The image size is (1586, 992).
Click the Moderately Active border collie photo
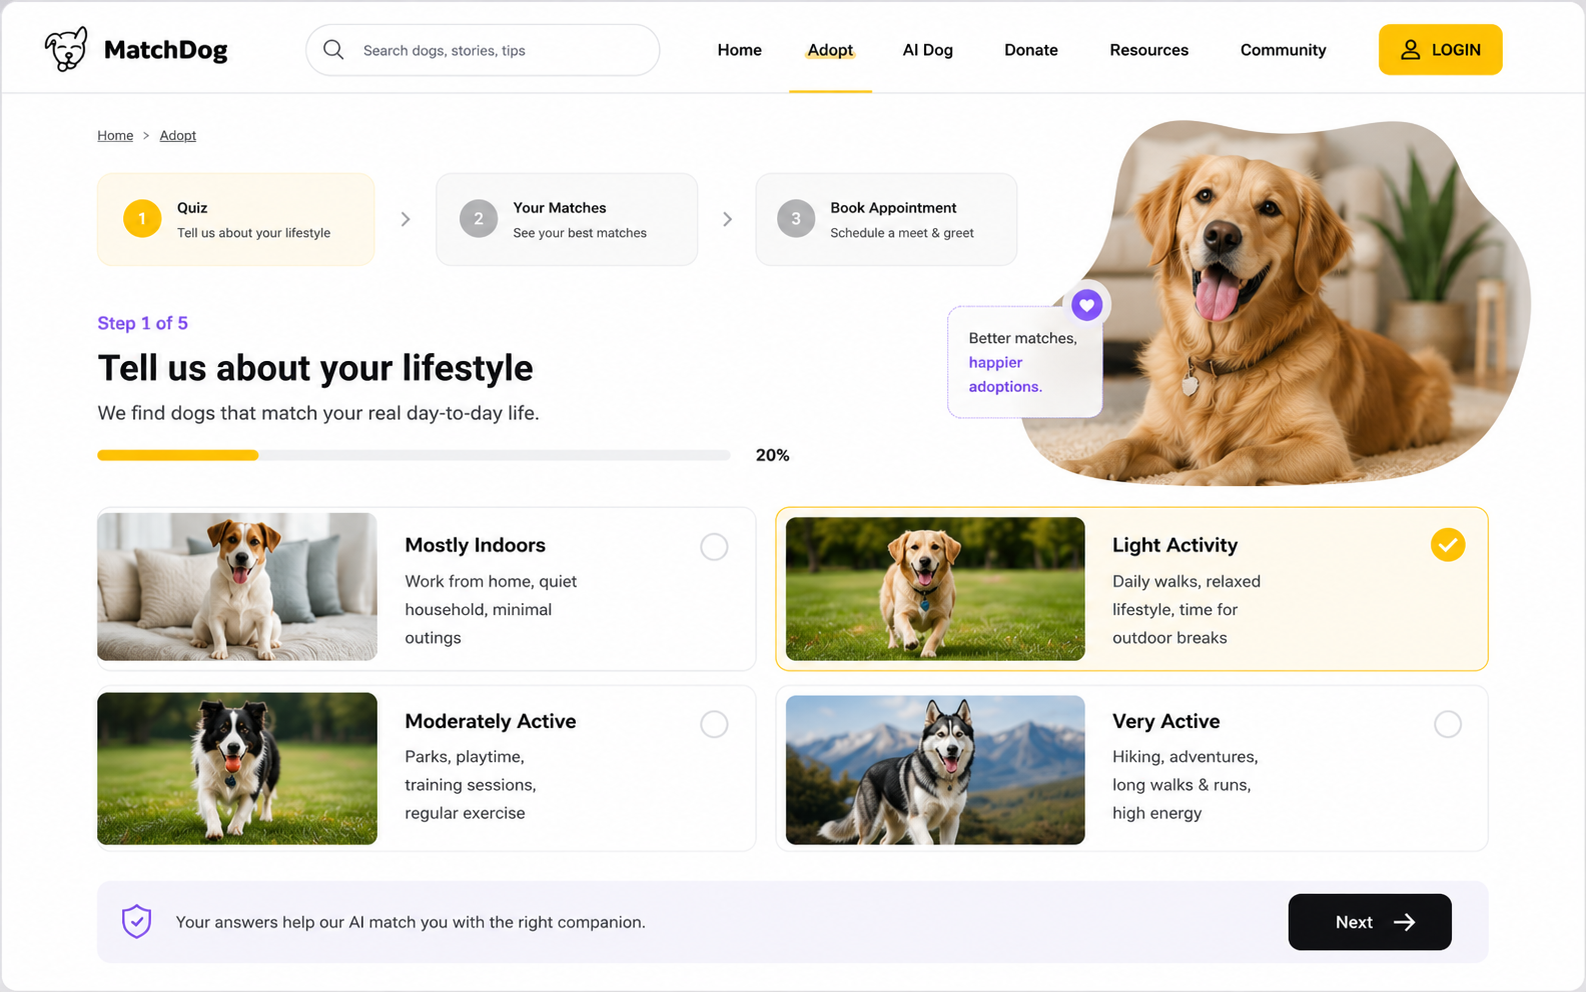[237, 768]
